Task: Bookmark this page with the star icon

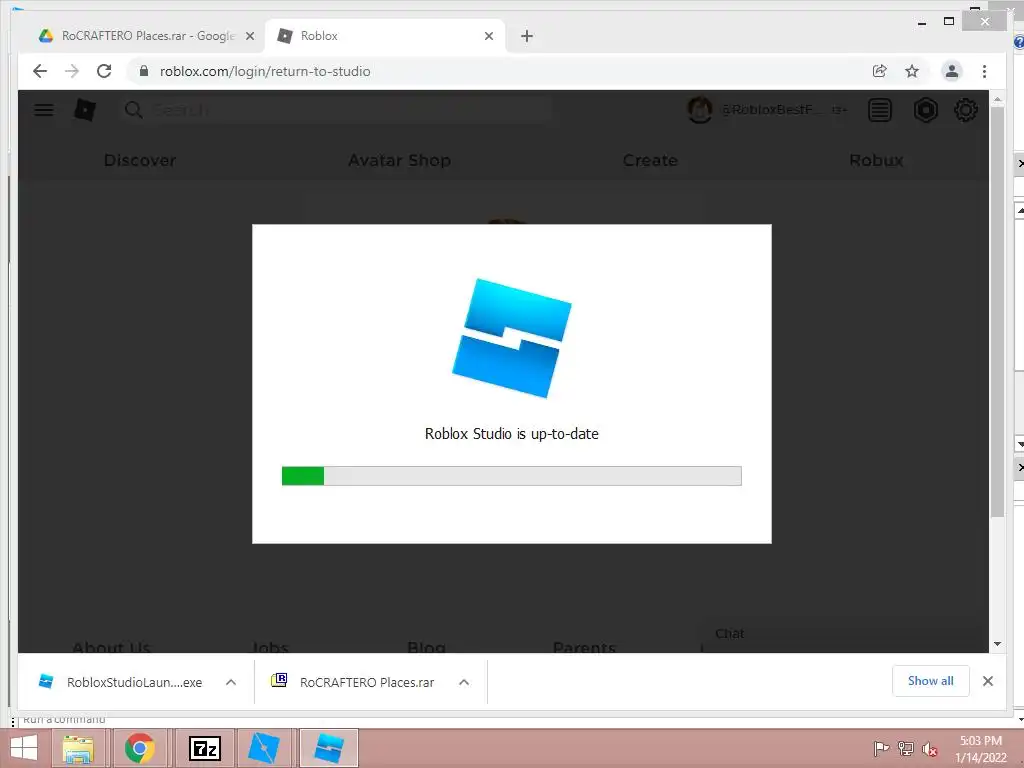Action: (x=912, y=71)
